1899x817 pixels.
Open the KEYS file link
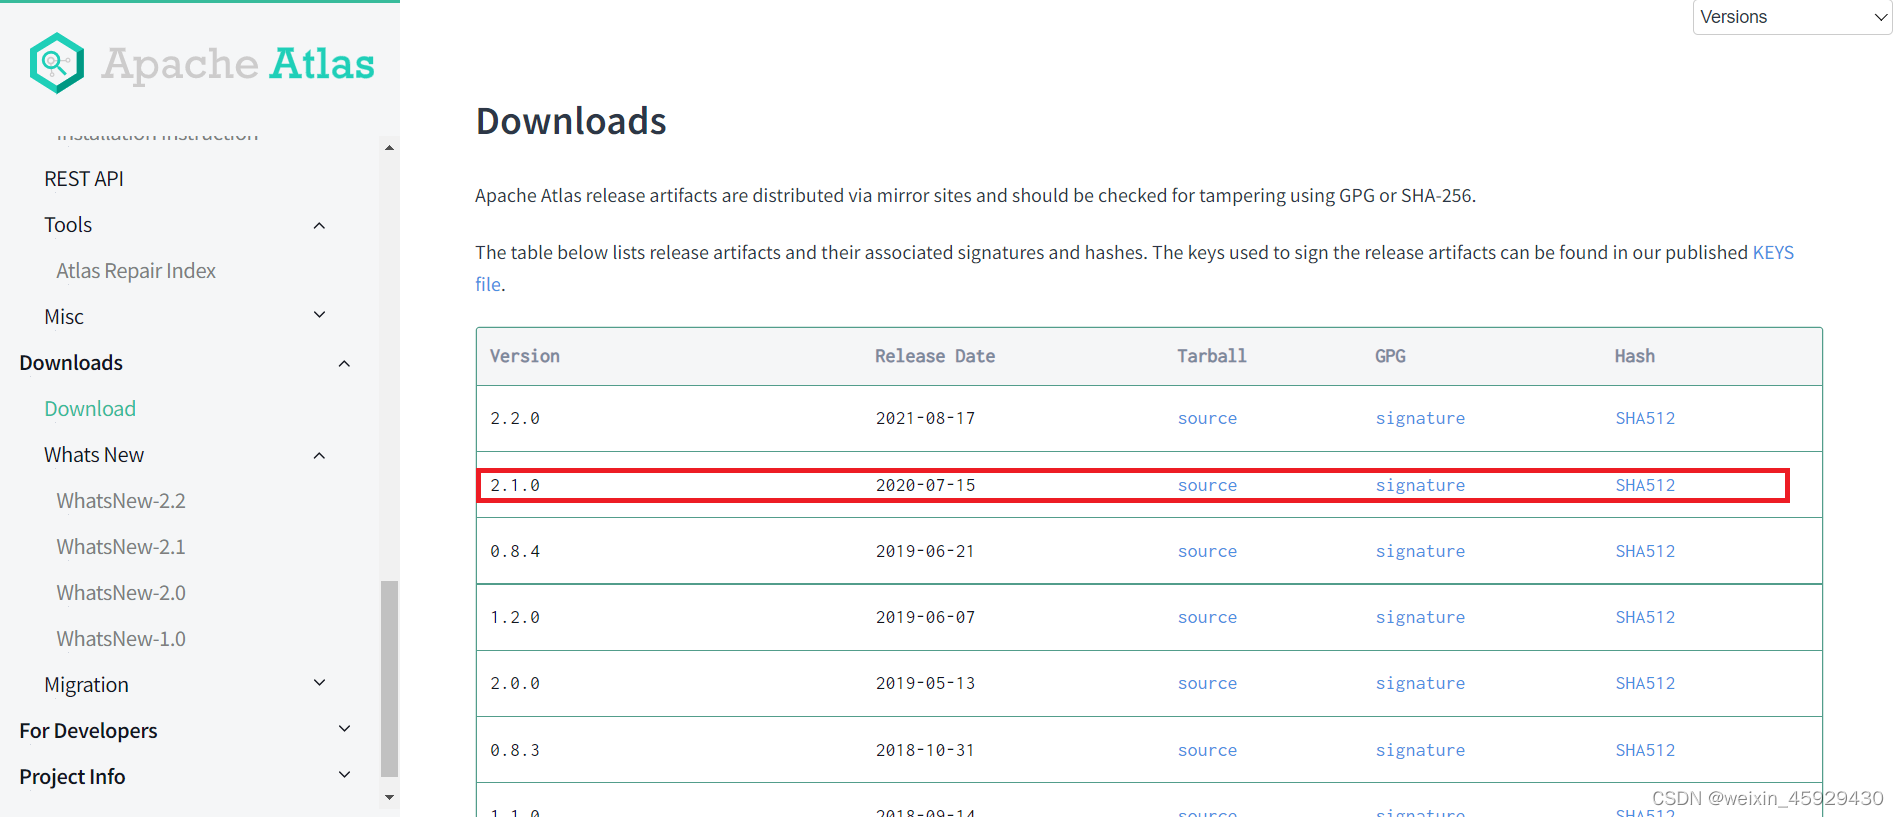pyautogui.click(x=1773, y=253)
